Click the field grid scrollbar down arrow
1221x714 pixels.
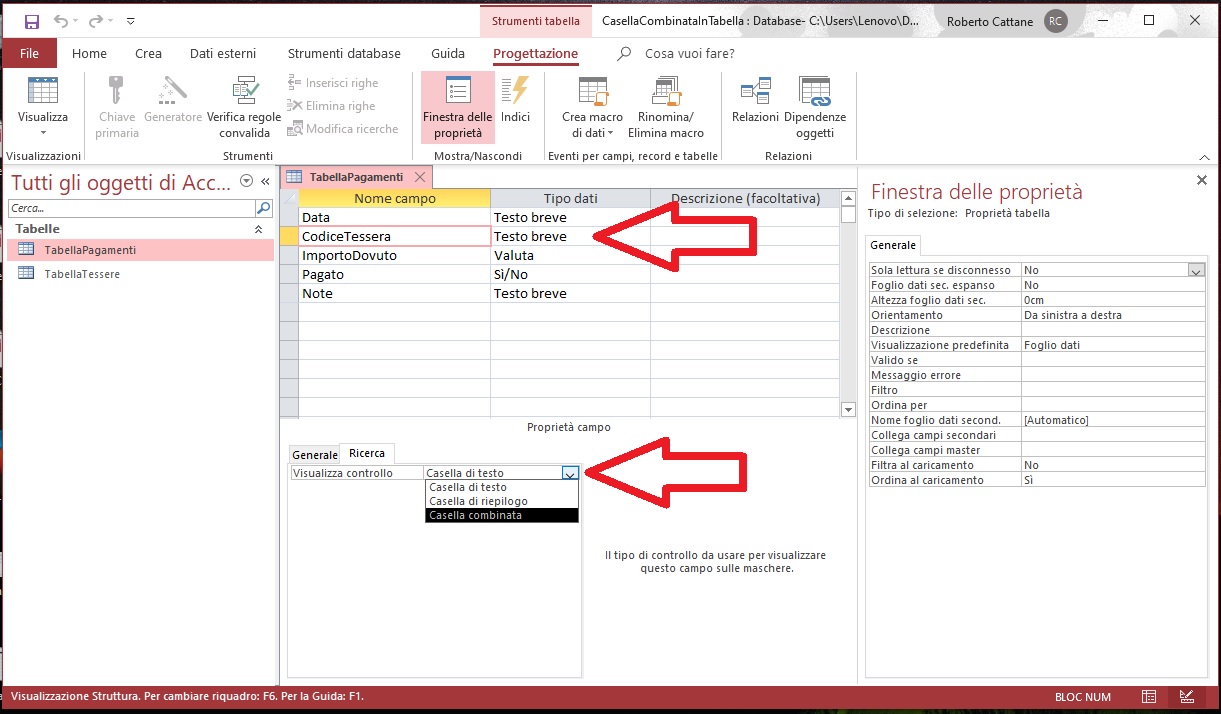coord(849,410)
